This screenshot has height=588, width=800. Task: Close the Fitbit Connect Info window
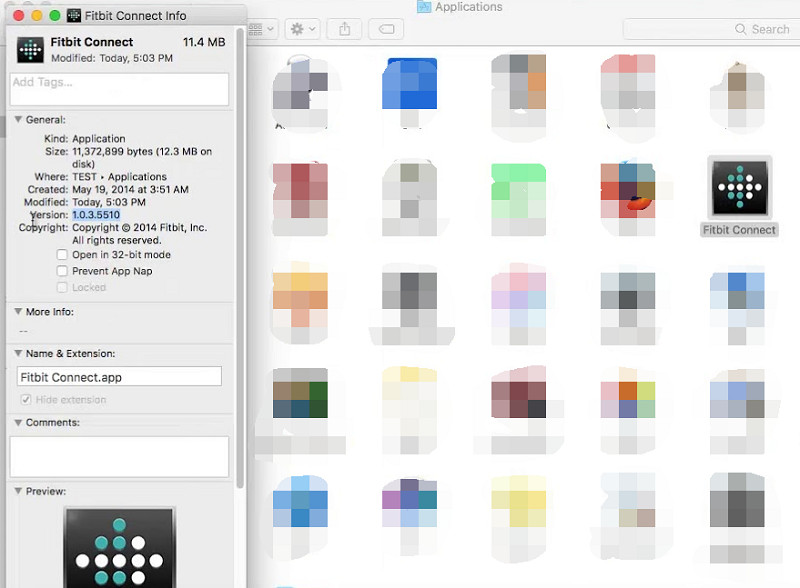pyautogui.click(x=18, y=15)
